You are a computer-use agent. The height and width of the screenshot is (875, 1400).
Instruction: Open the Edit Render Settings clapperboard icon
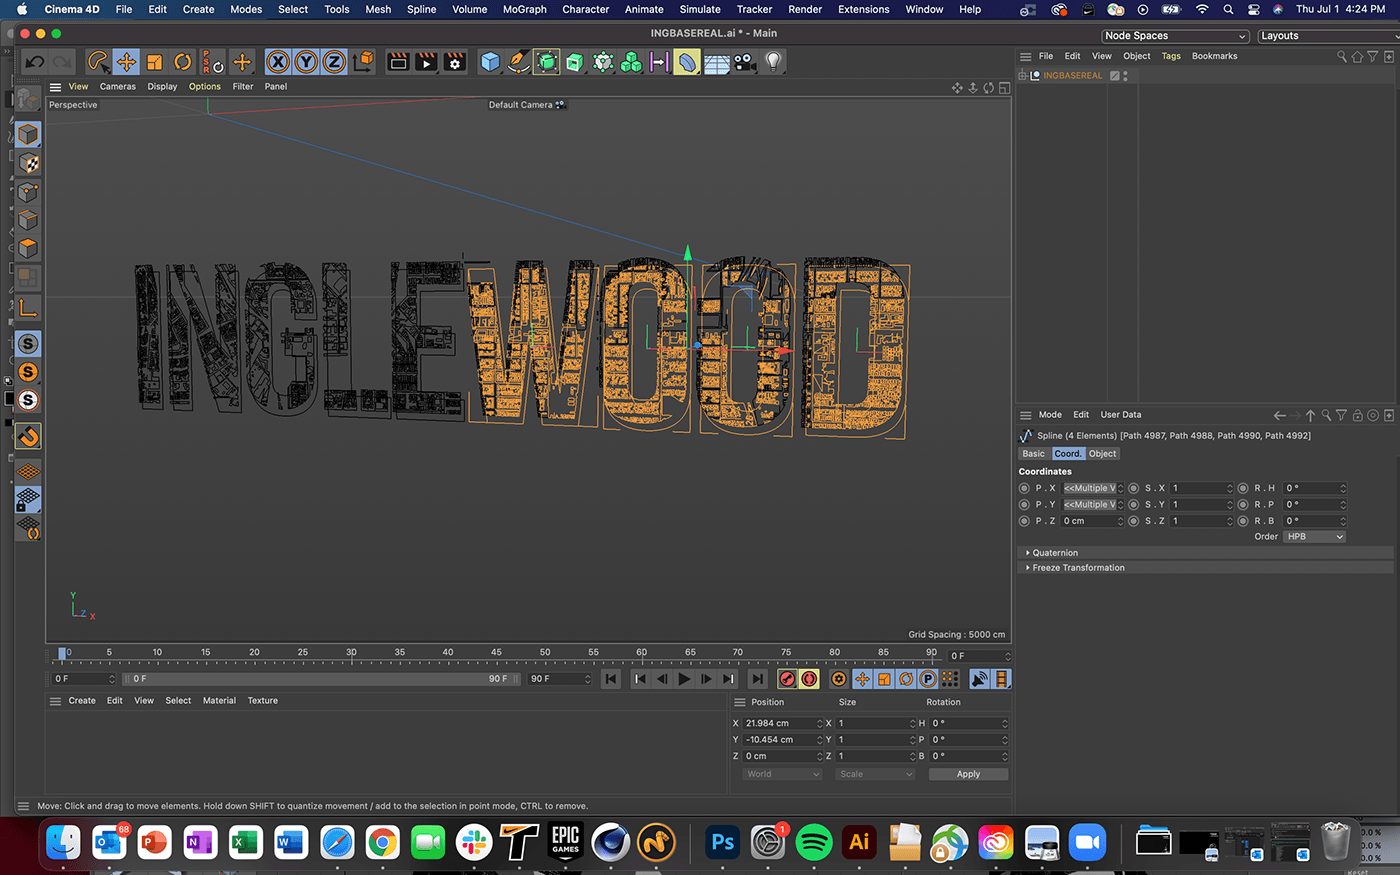[454, 62]
